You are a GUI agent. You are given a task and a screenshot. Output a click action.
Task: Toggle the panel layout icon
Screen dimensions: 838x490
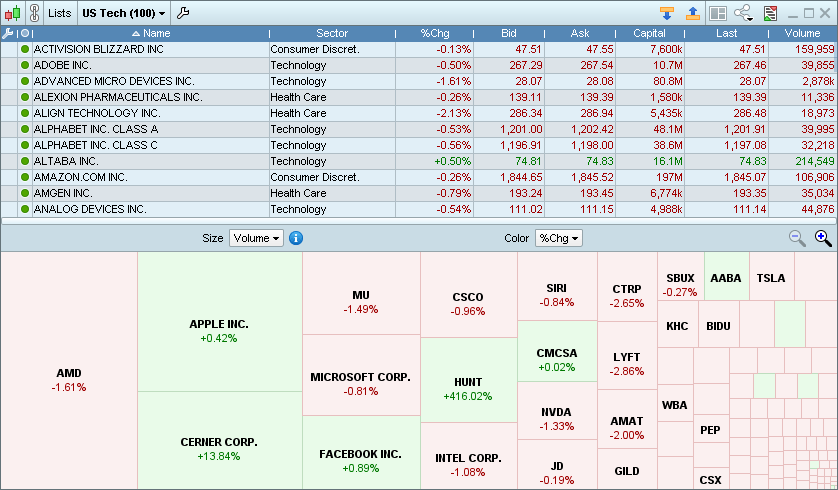pos(717,14)
